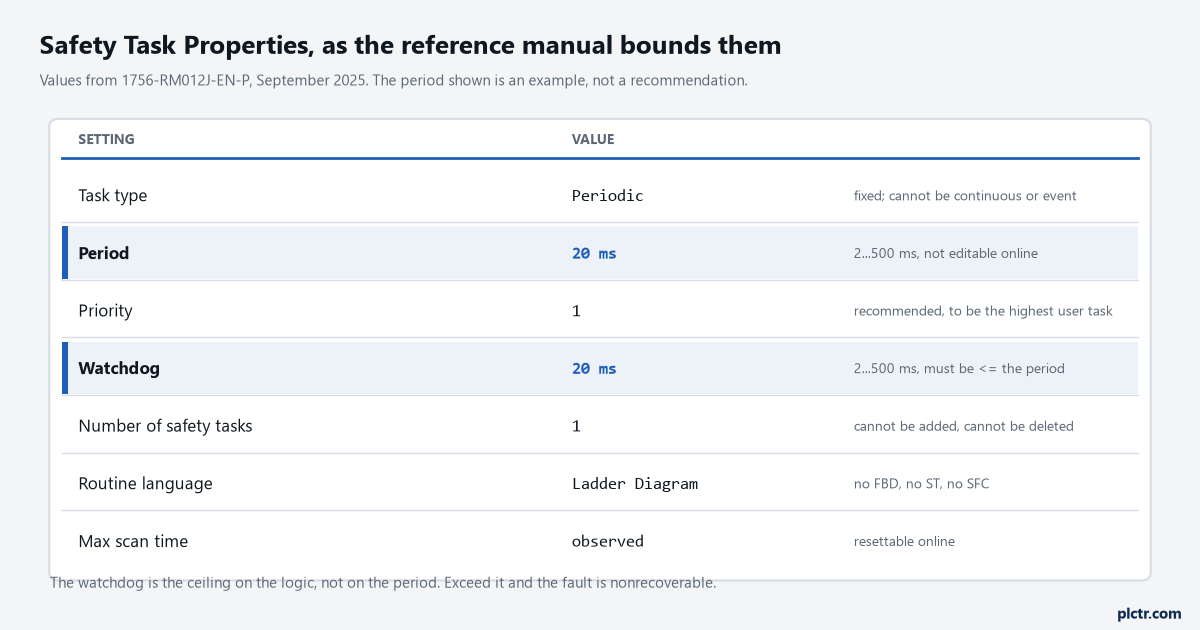Click the Period value '20 ms'
Screen dimensions: 1200x630
coord(594,254)
